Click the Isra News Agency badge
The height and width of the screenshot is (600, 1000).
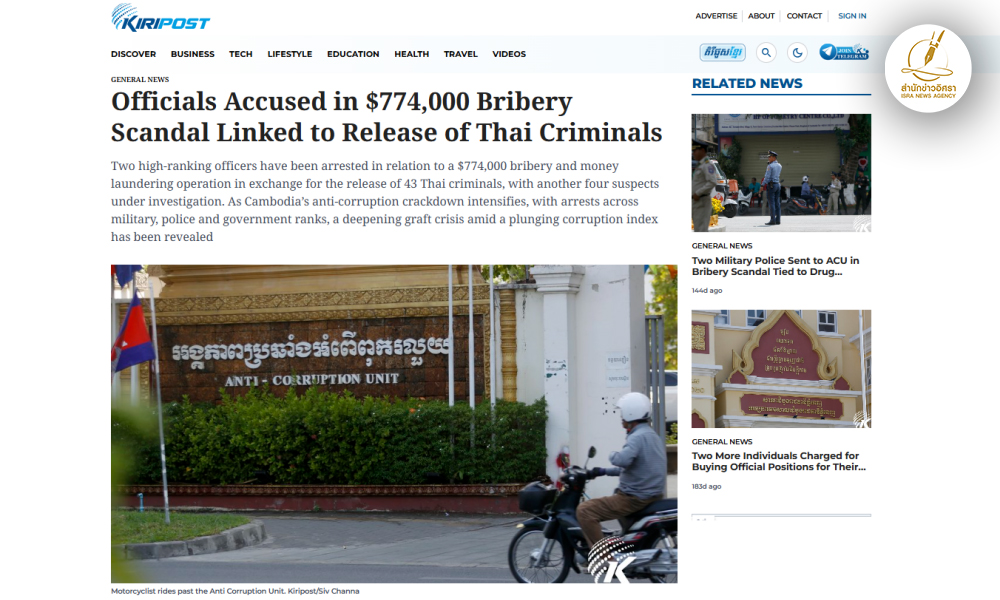click(928, 68)
